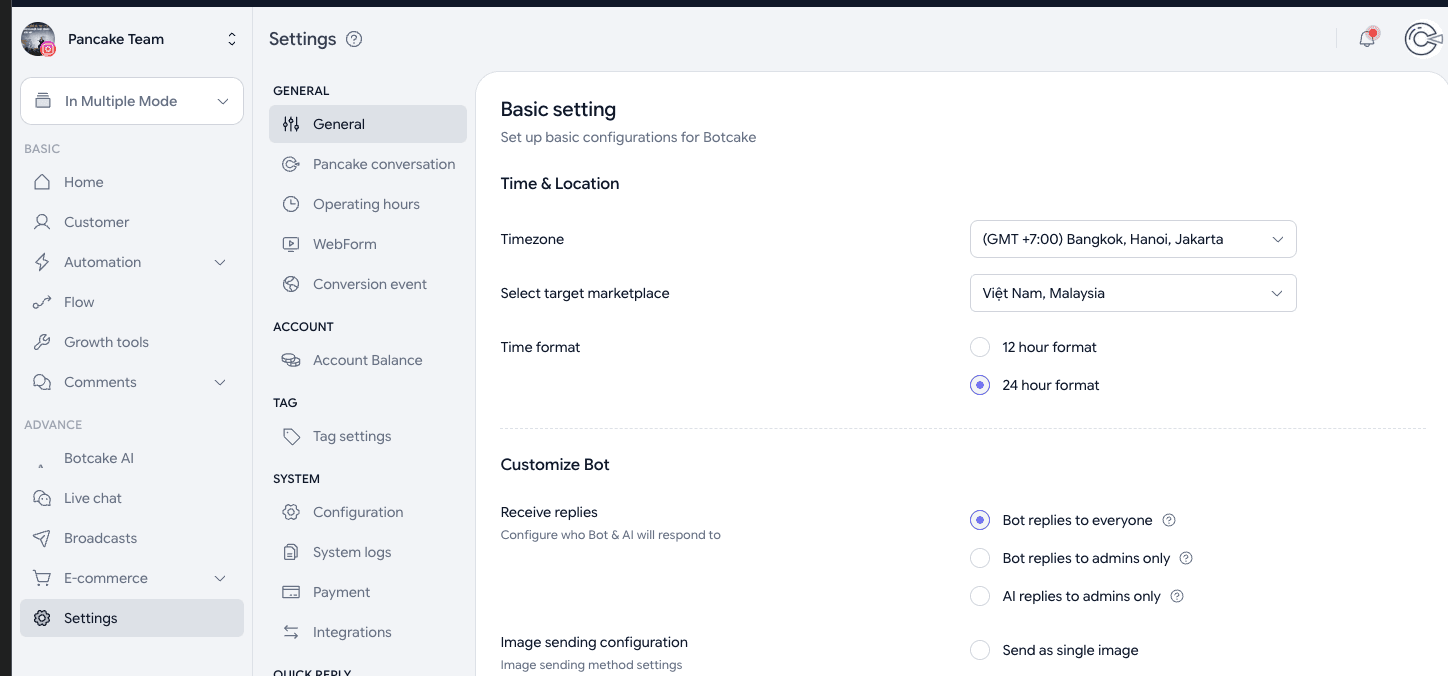Select 12 hour format radio button
Image resolution: width=1448 pixels, height=676 pixels.
point(980,347)
